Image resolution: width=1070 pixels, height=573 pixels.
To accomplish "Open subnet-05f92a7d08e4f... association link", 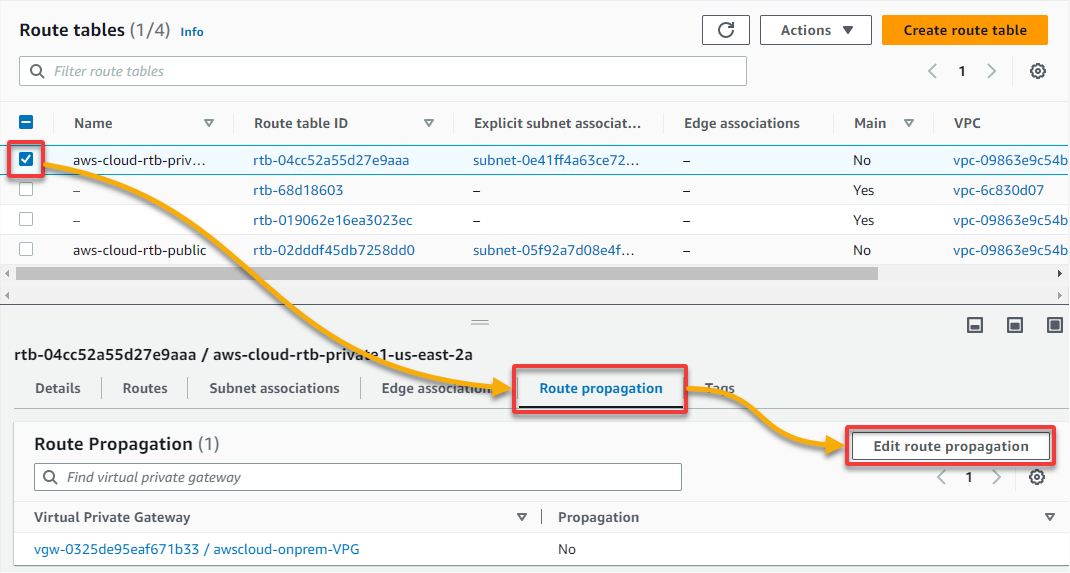I will tap(553, 250).
